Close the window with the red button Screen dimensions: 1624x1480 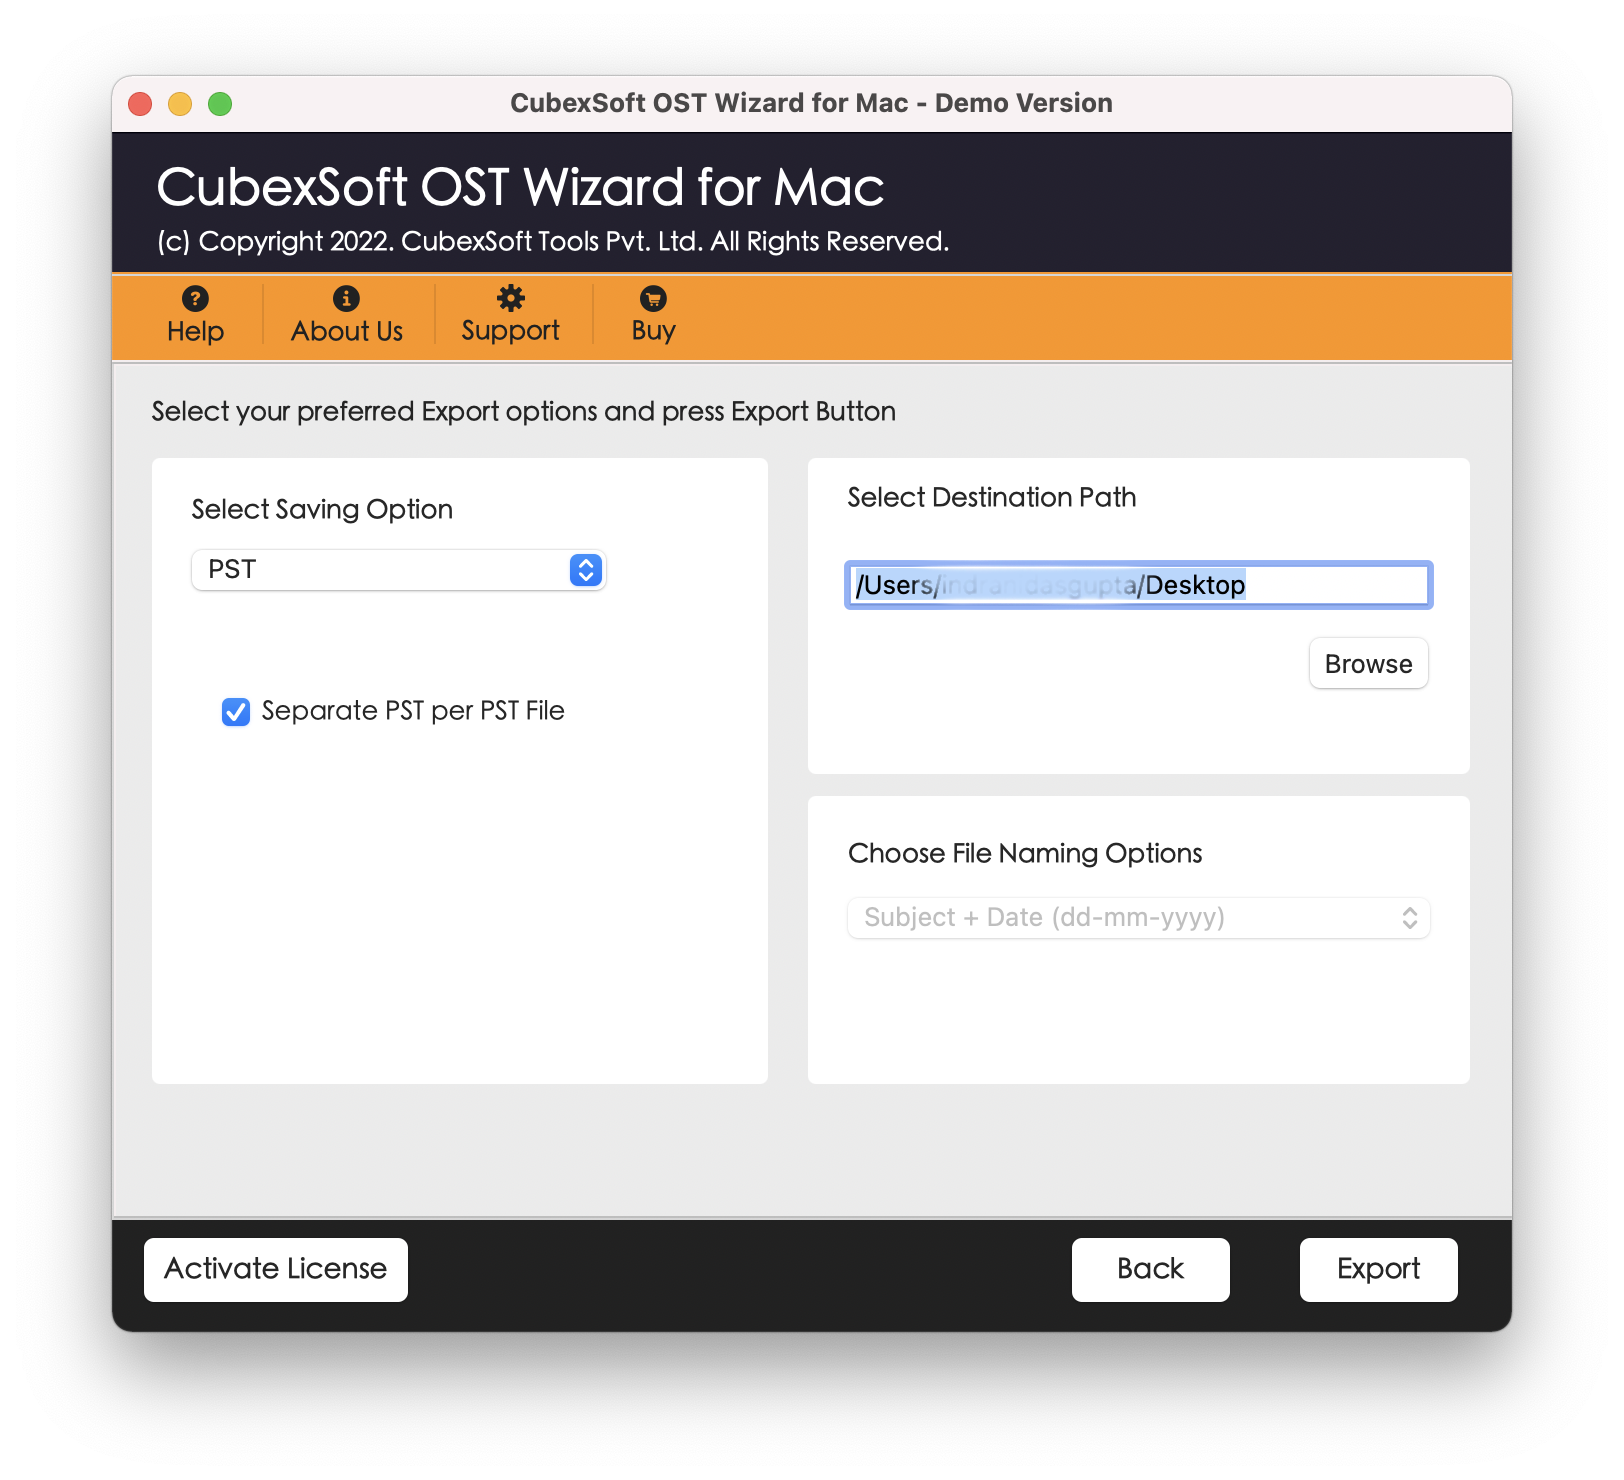141,104
